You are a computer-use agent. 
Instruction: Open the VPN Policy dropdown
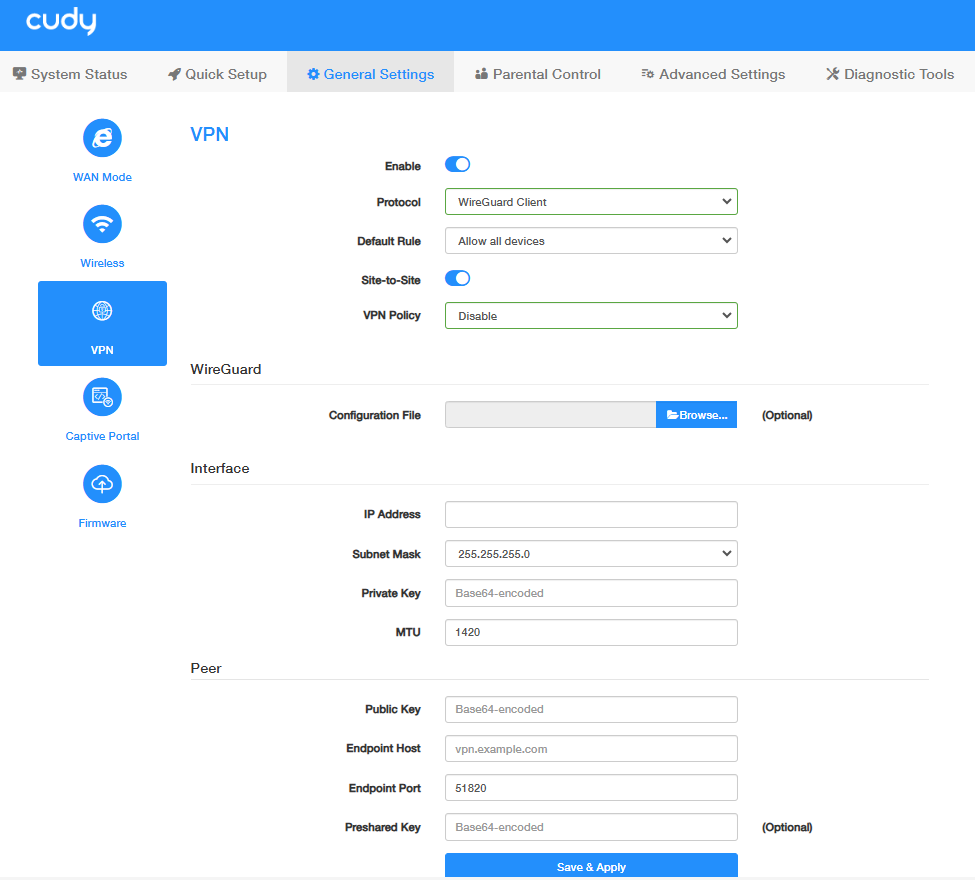591,315
